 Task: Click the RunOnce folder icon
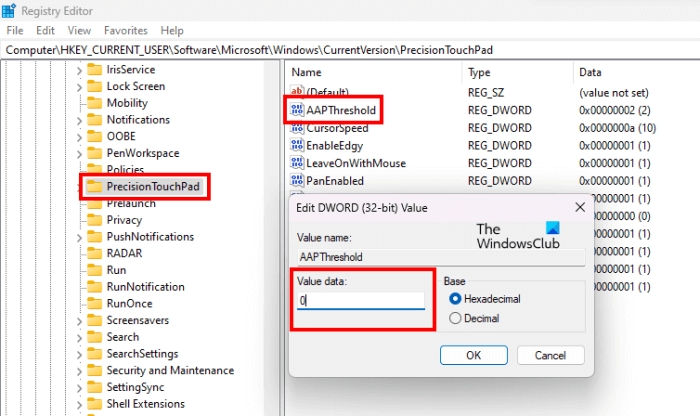(94, 304)
